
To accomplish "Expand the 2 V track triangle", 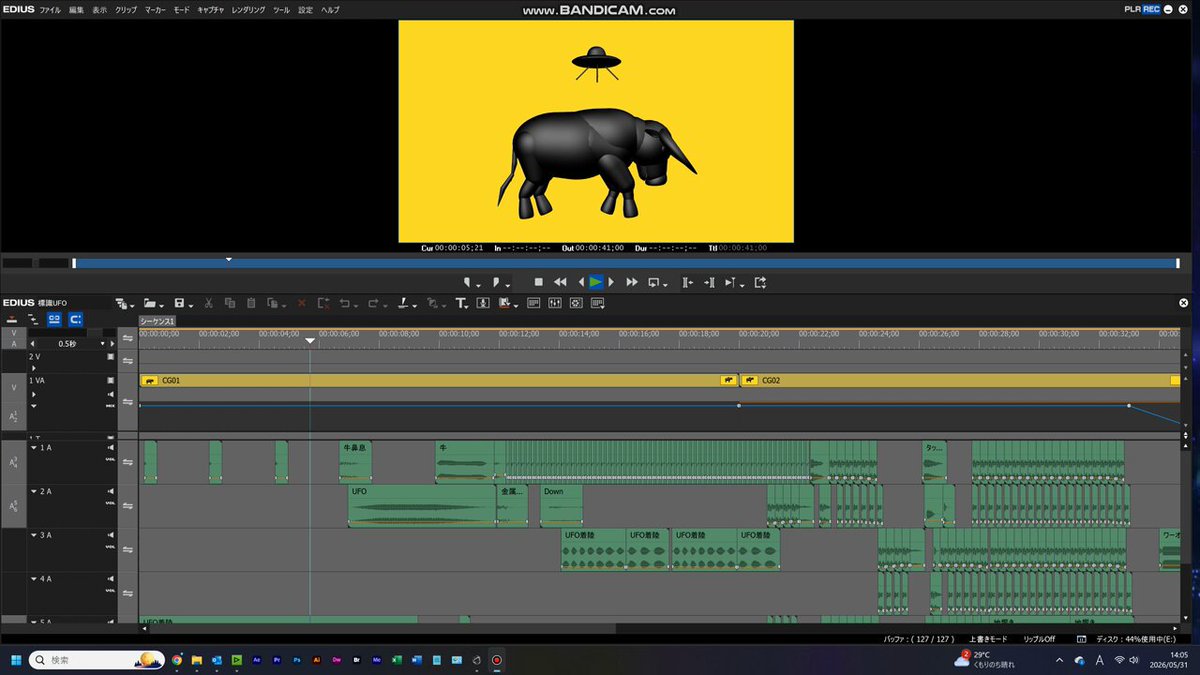I will pos(33,367).
